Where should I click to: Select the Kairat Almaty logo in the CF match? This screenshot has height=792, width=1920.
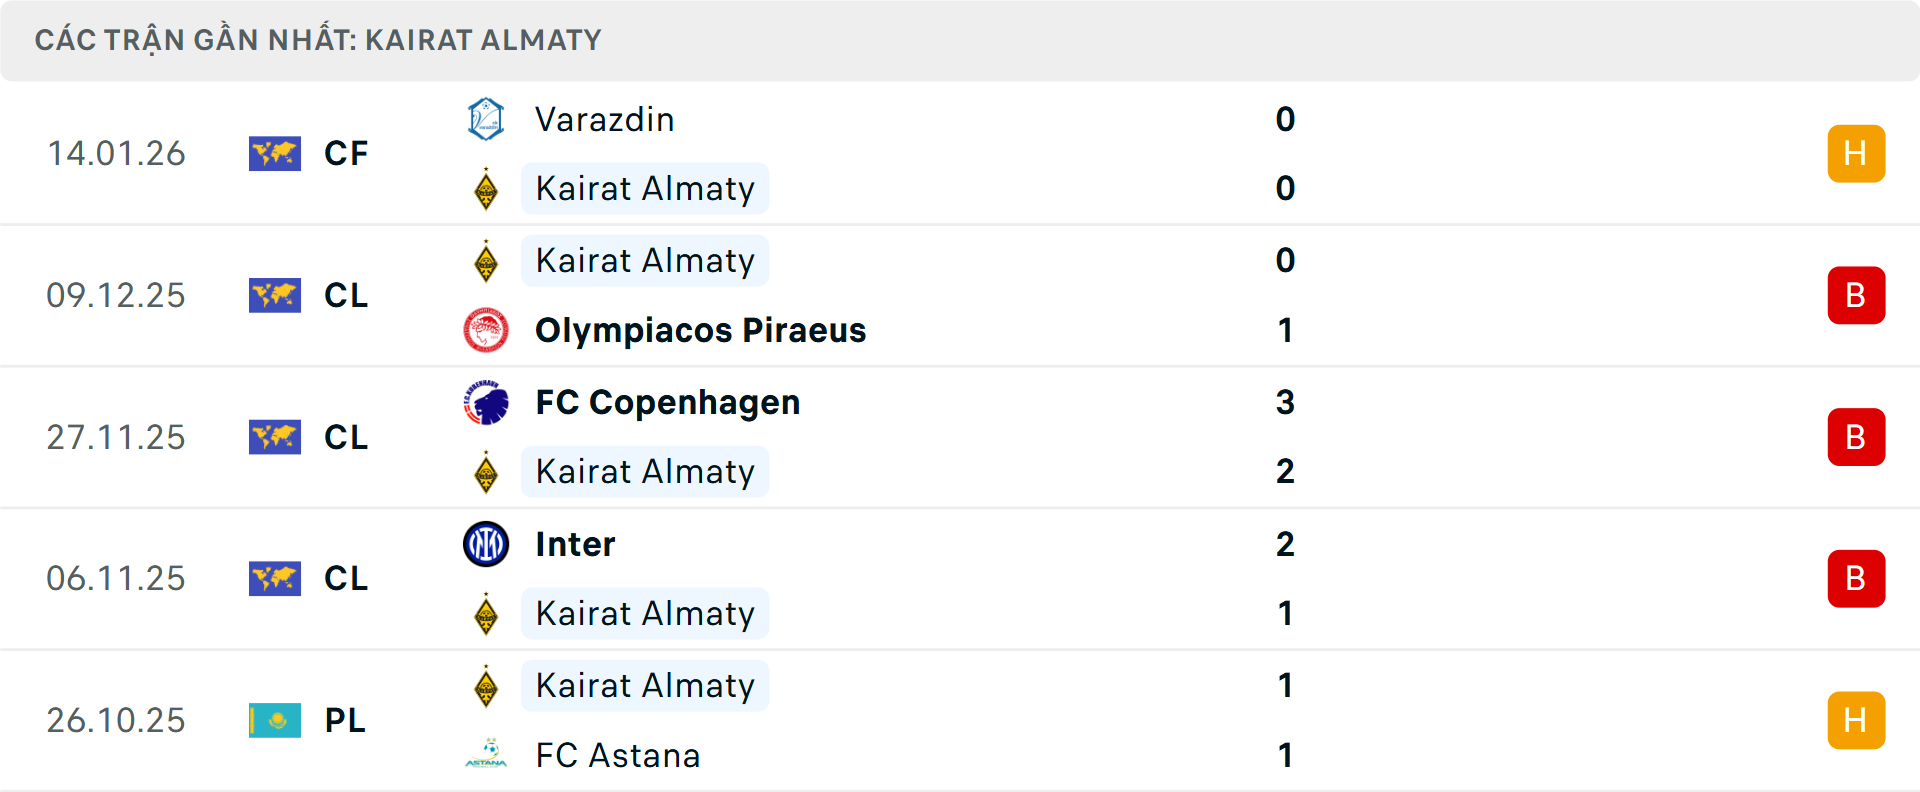(x=487, y=188)
